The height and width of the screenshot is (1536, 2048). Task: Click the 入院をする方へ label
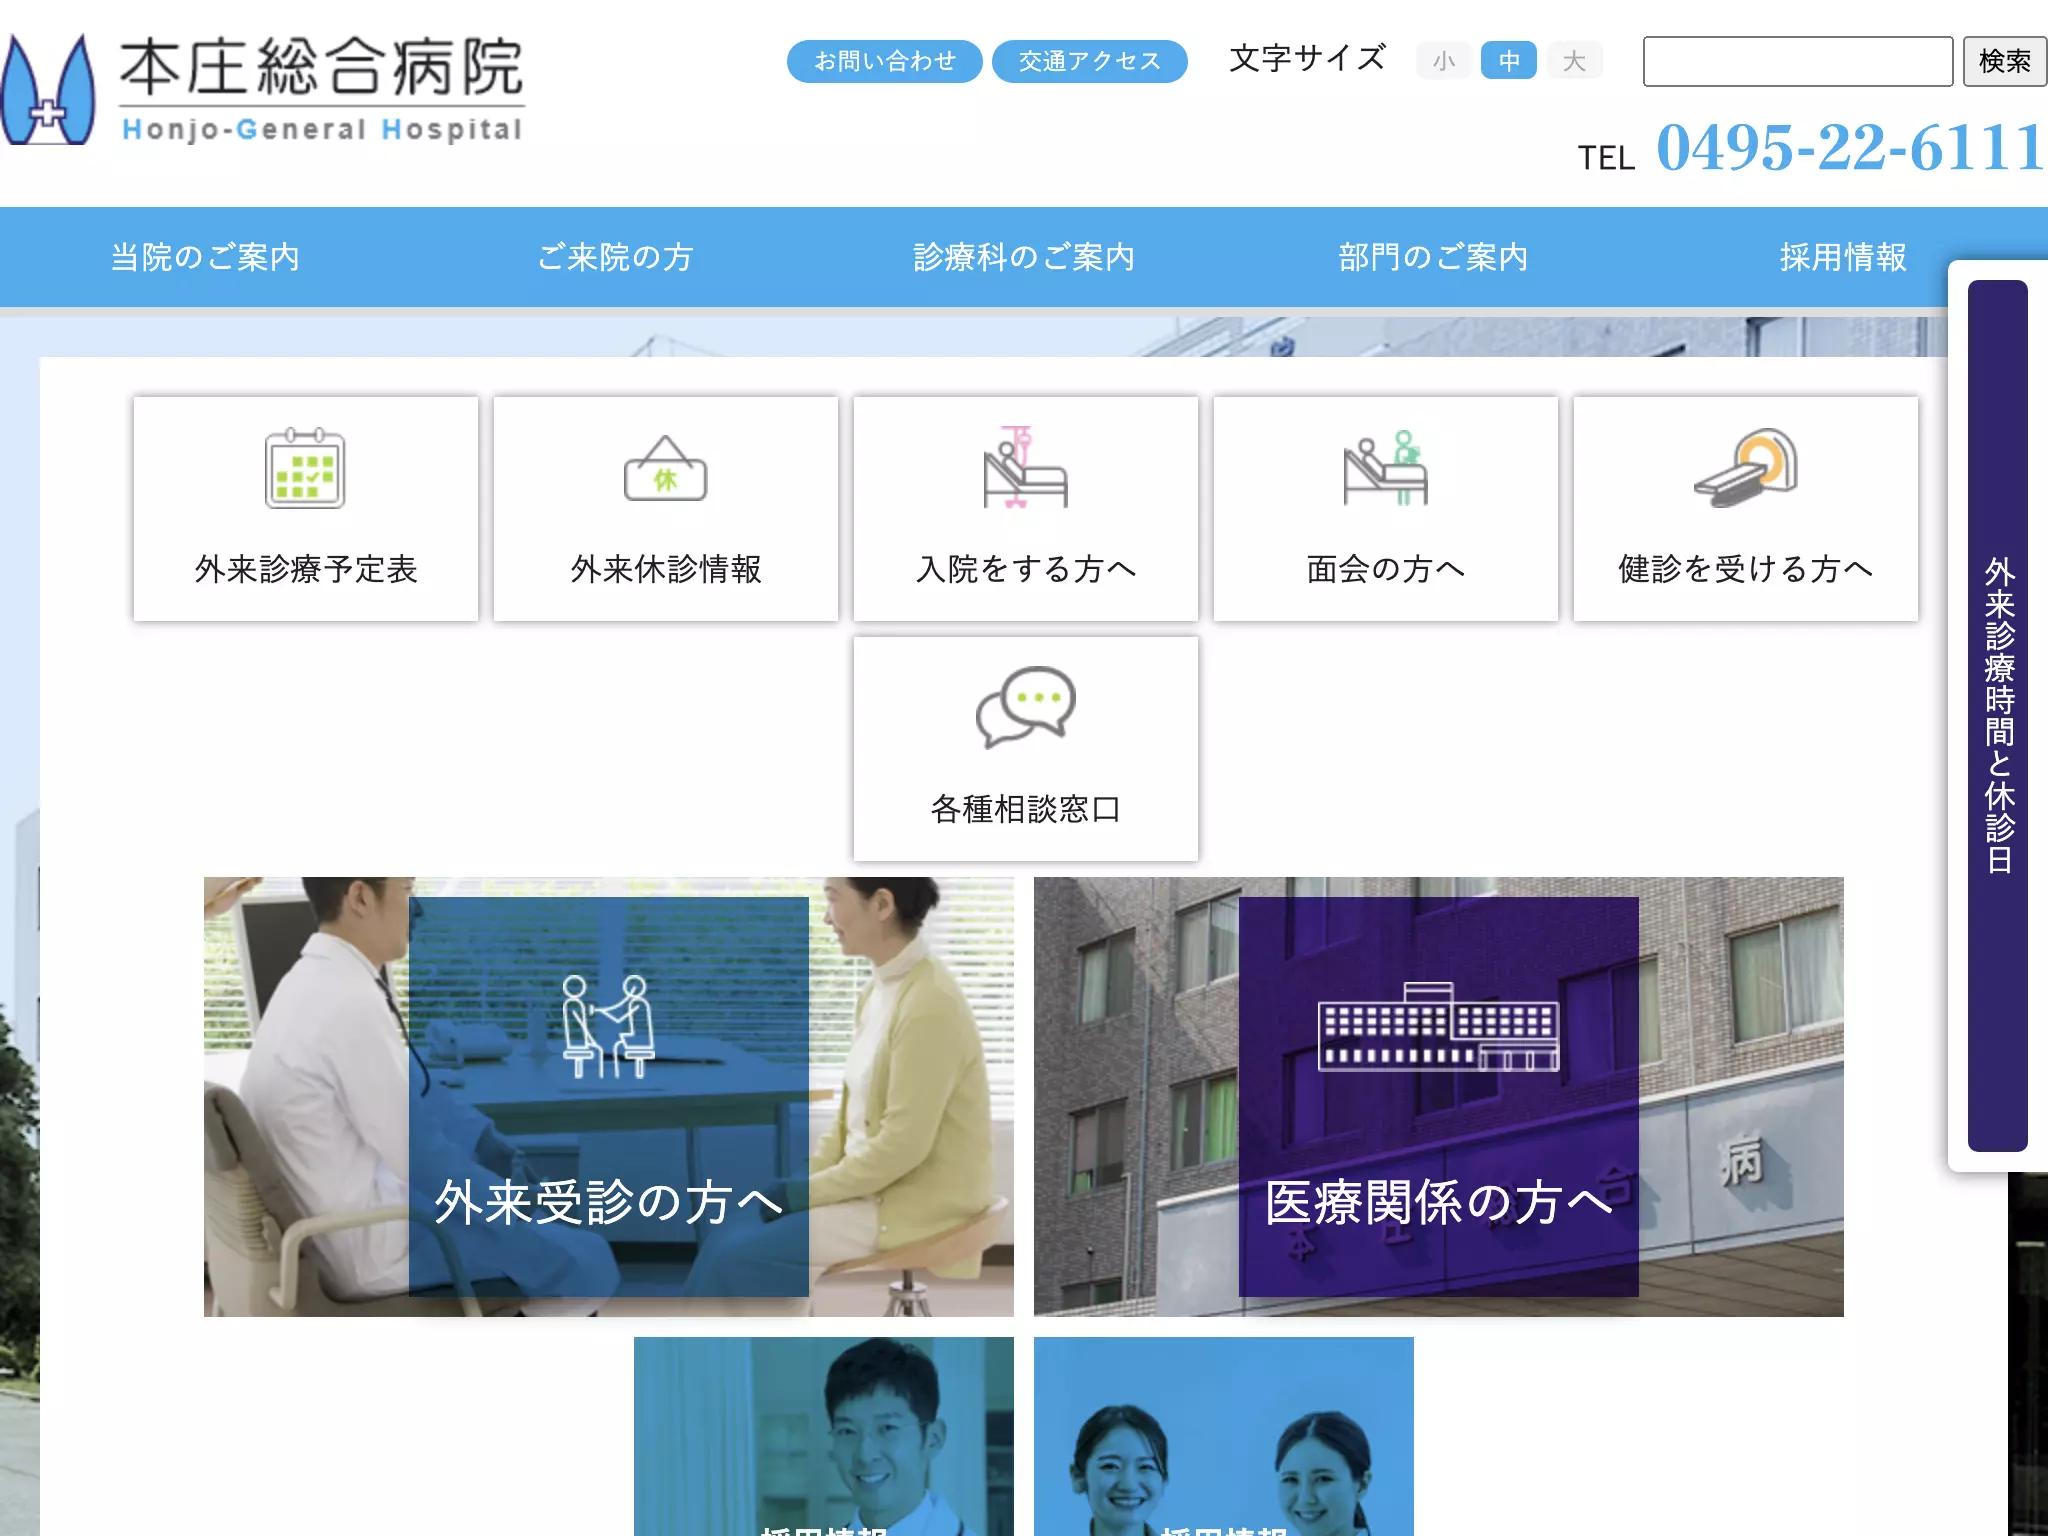point(1026,569)
